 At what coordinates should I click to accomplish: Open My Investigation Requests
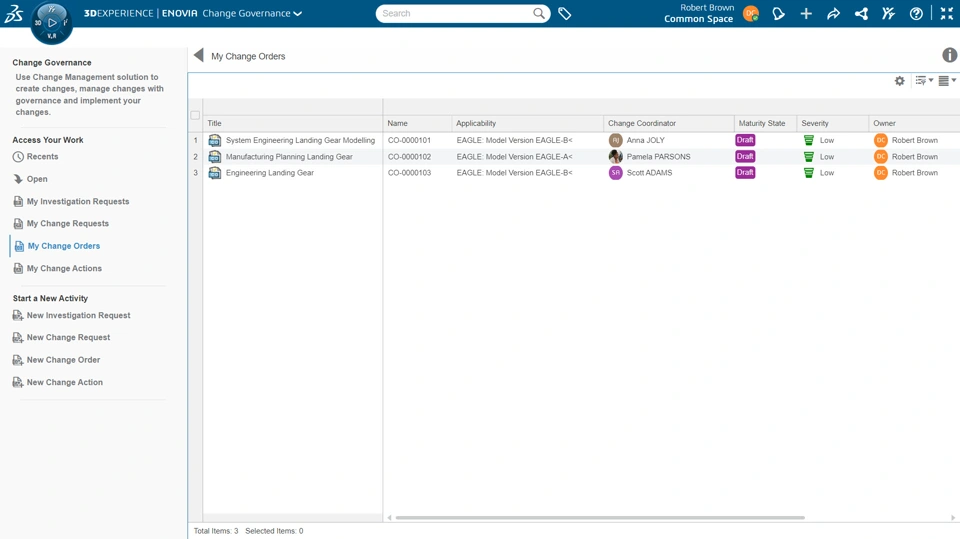78,202
